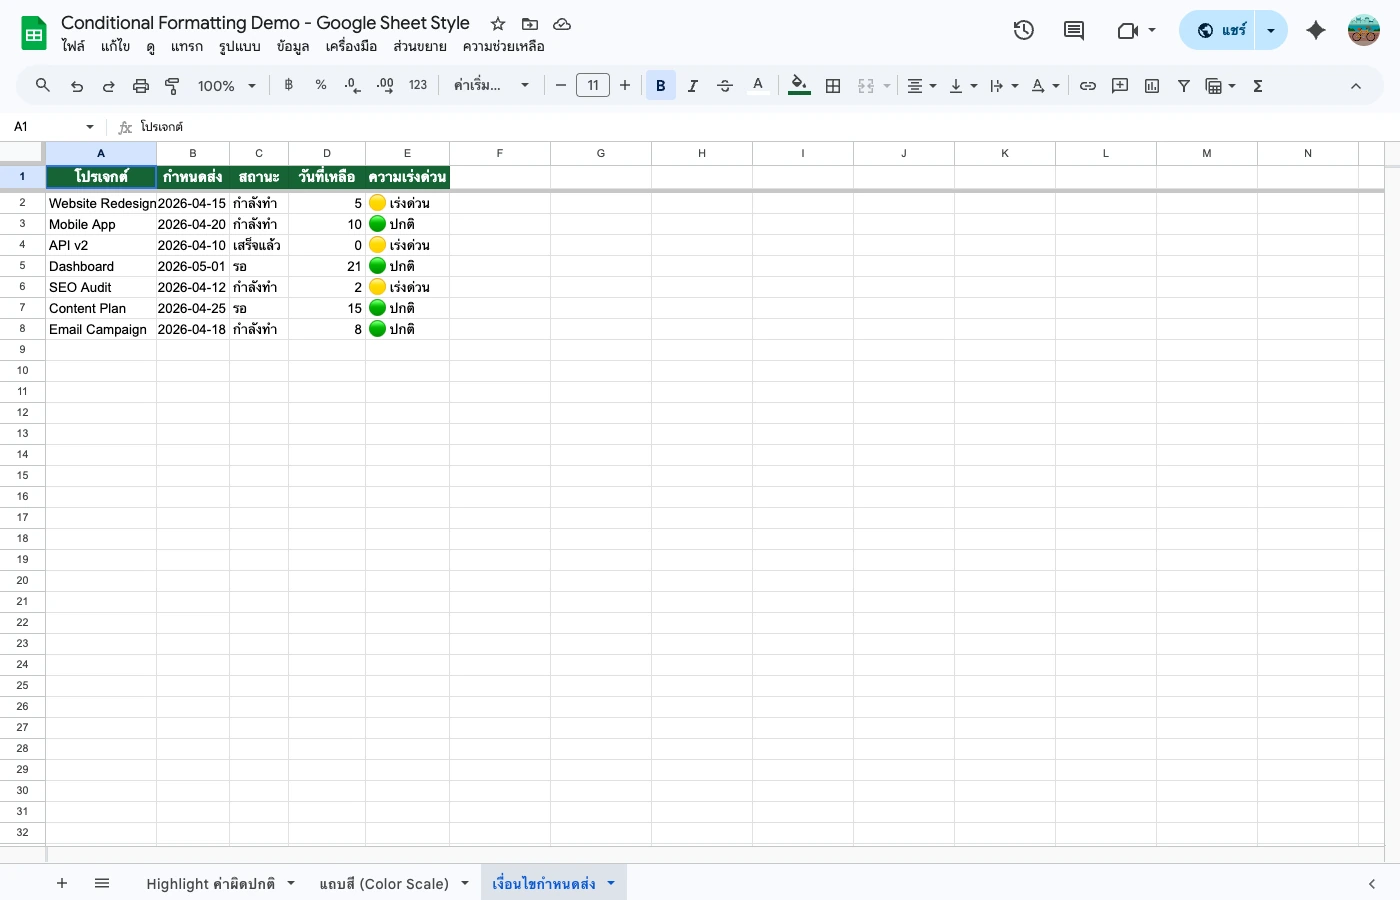Open the borders tool
Screen dimensions: 1400x900
point(833,85)
